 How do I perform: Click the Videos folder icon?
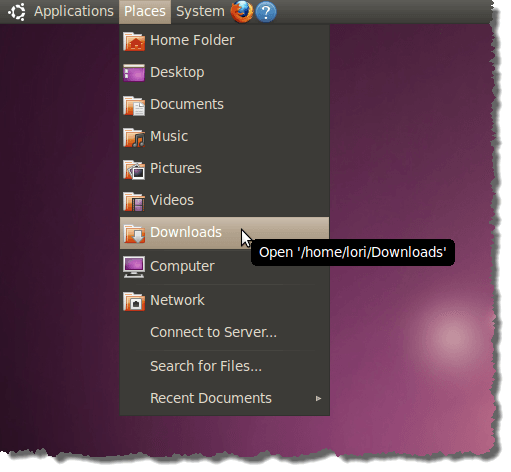(134, 201)
